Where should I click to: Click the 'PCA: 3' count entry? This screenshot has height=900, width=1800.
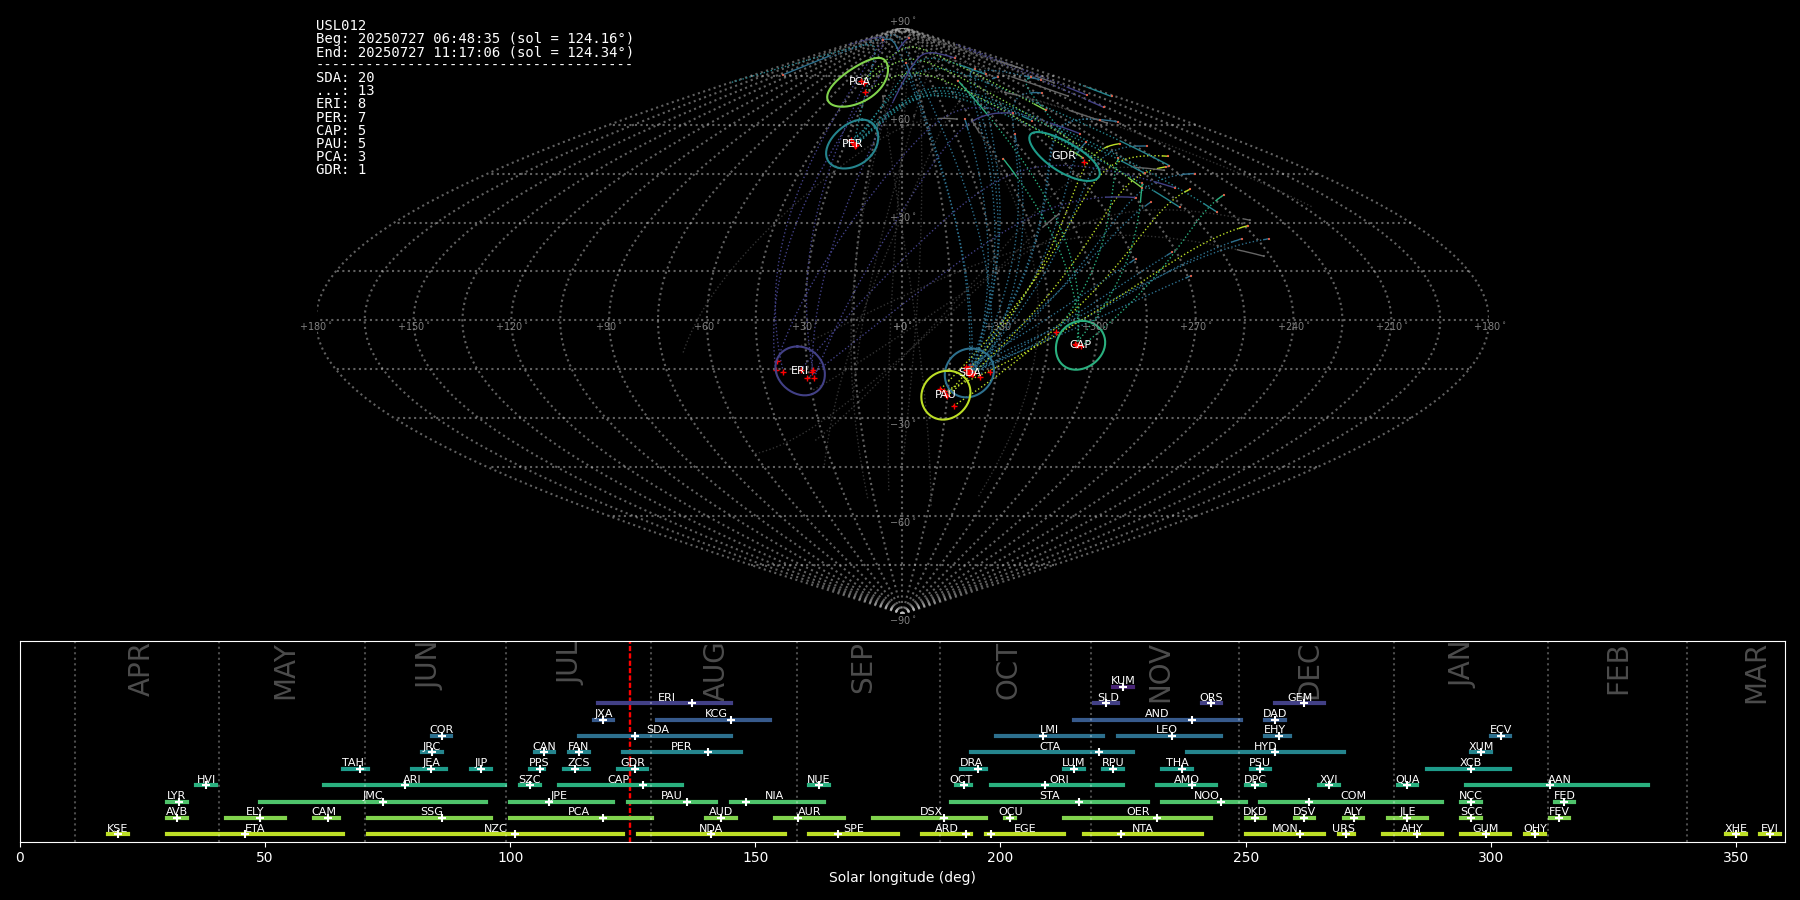(341, 156)
